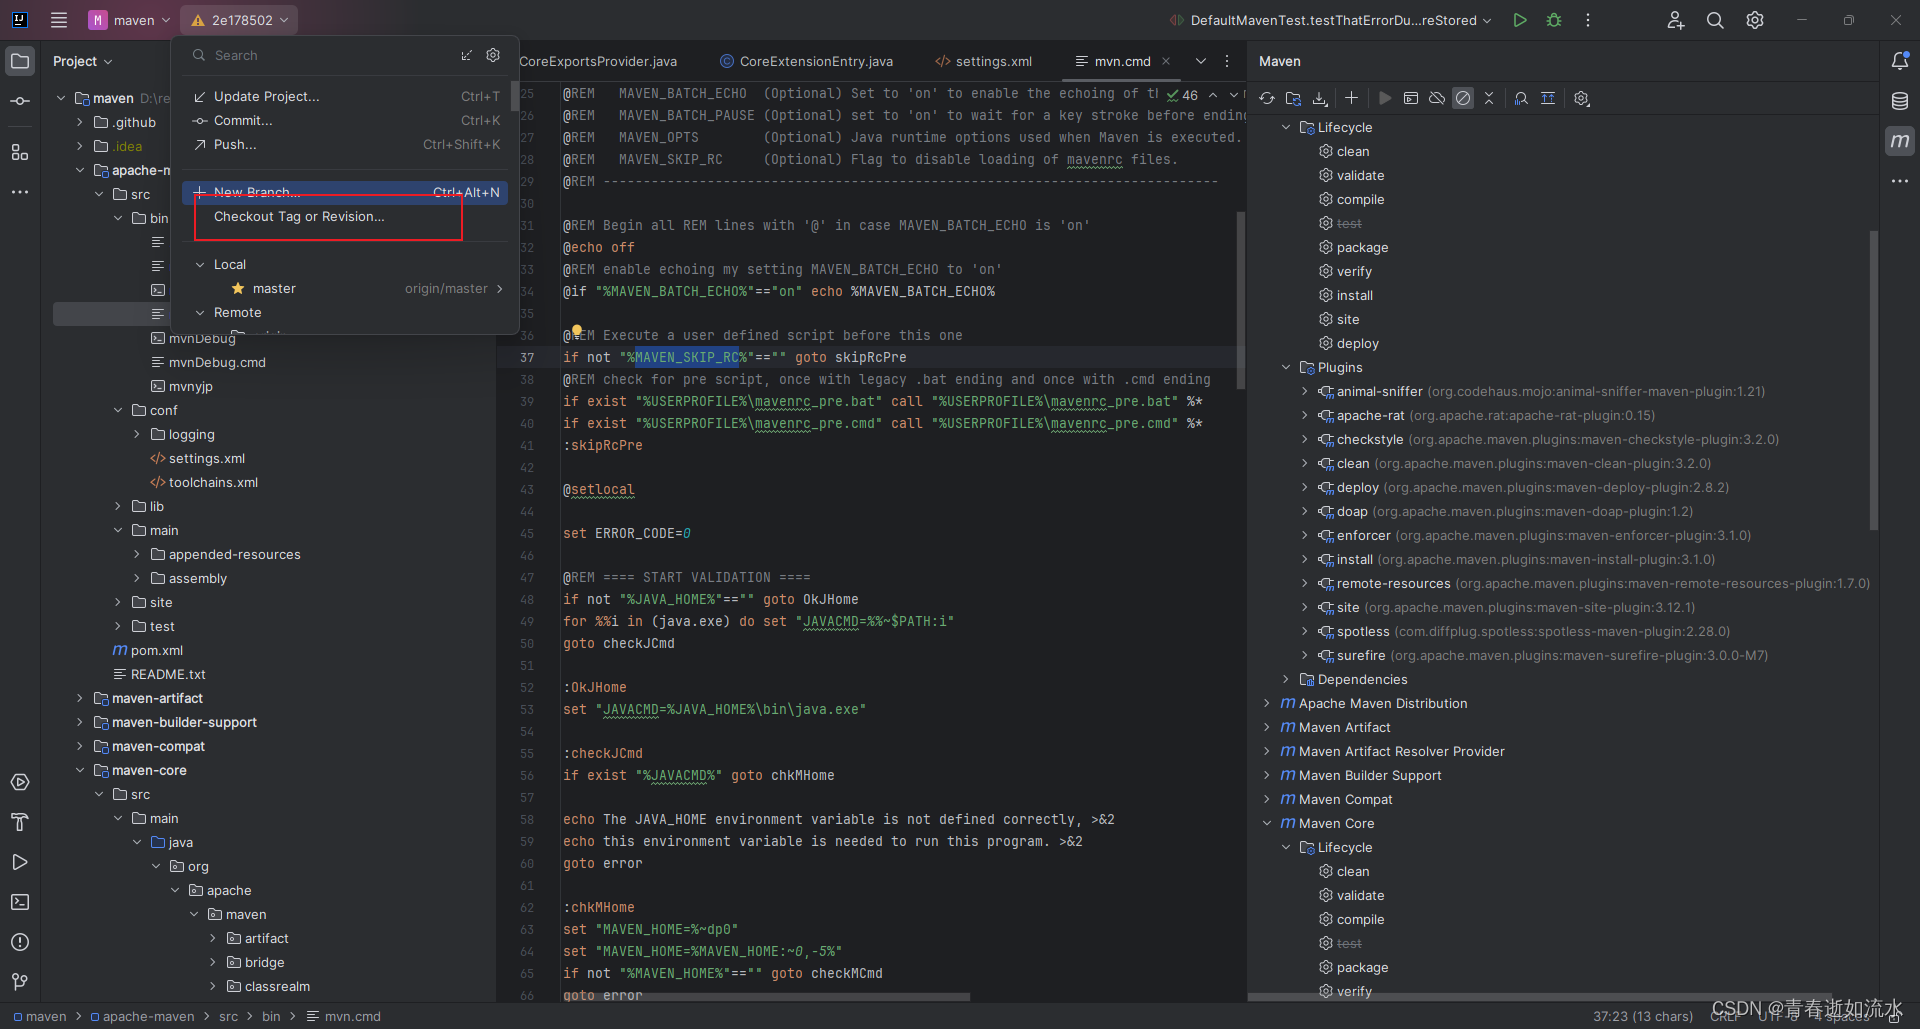Open the Problems tool window
1920x1029 pixels.
click(x=20, y=942)
